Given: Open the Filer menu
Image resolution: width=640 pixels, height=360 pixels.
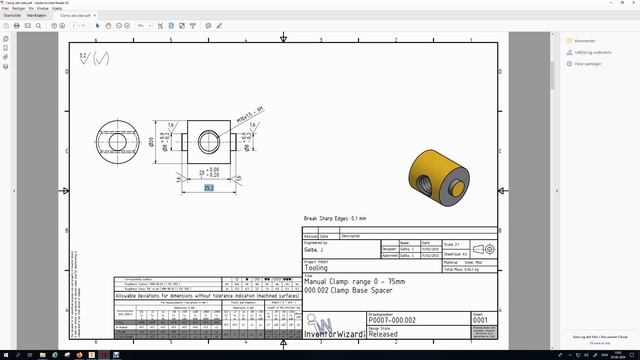Looking at the screenshot, I should pos(5,8).
